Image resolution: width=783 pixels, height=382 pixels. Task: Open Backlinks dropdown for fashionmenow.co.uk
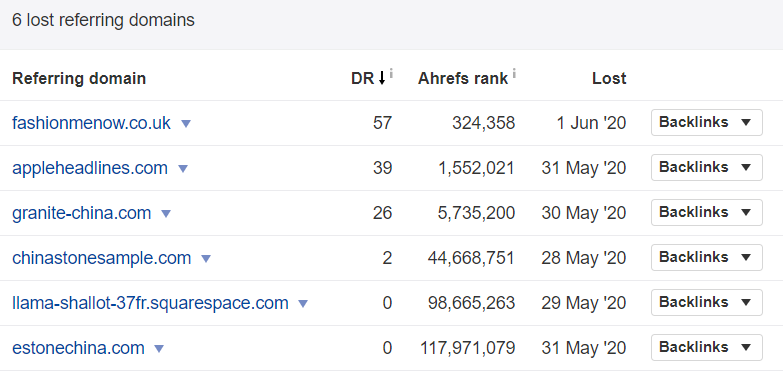point(707,122)
